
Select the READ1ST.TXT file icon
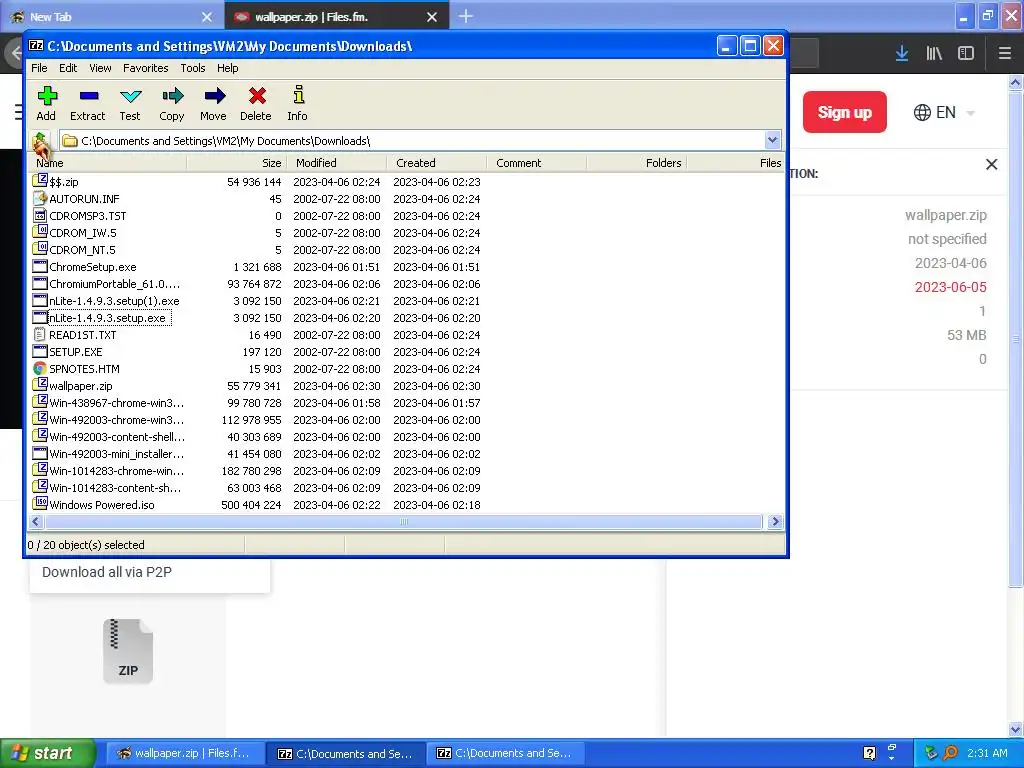click(40, 334)
